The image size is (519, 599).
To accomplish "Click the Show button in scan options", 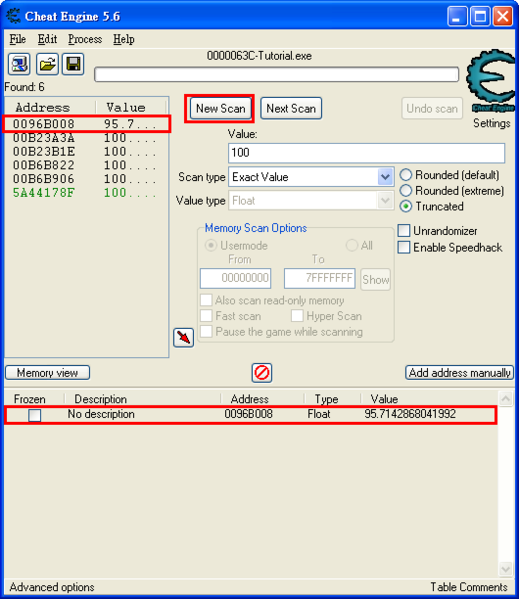I will coord(375,280).
